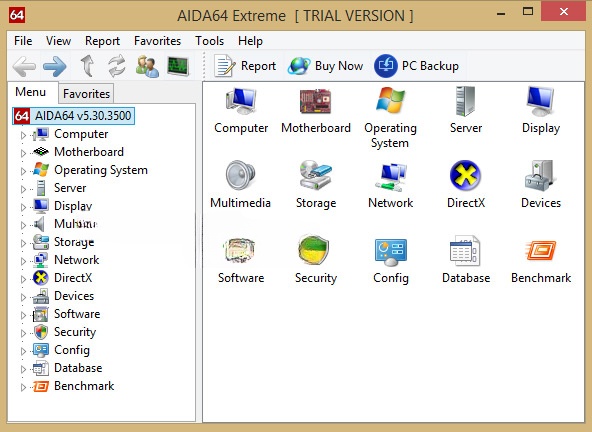Switch to the Favorites tab
This screenshot has width=592, height=432.
click(86, 93)
